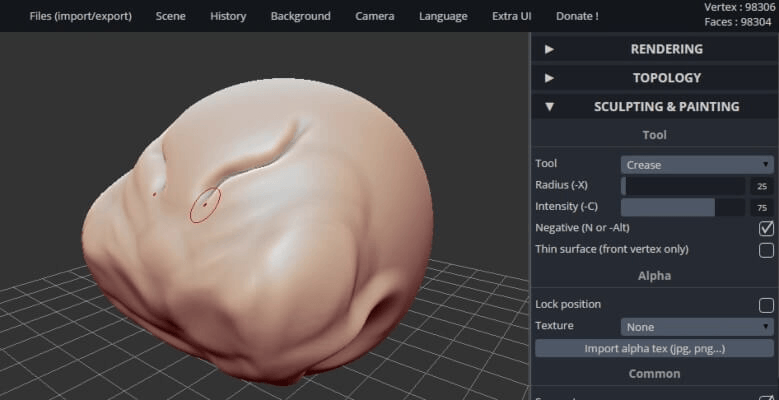Expand the Rendering section arrow
Image resolution: width=779 pixels, height=400 pixels.
549,49
